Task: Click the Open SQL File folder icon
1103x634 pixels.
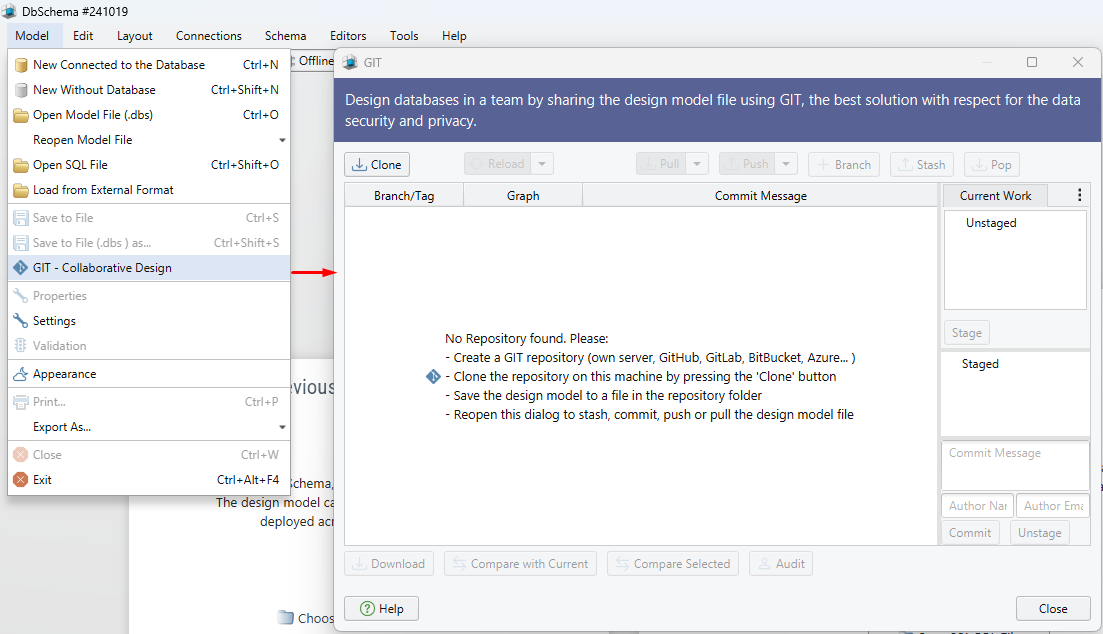Action: pos(21,165)
